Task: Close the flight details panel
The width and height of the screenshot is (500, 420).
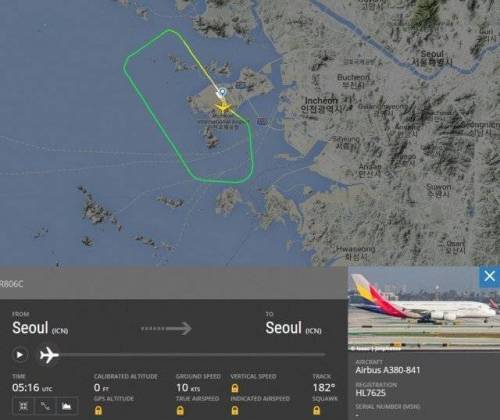Action: [x=489, y=276]
